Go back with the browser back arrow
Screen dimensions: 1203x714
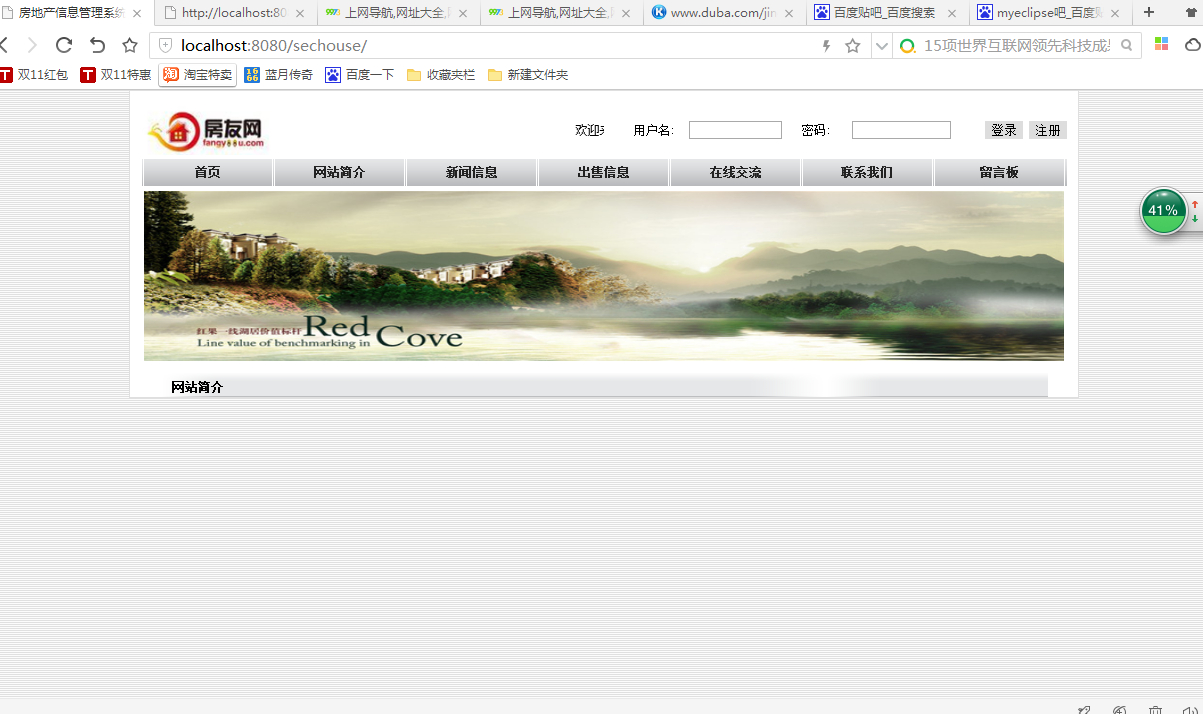[4, 45]
